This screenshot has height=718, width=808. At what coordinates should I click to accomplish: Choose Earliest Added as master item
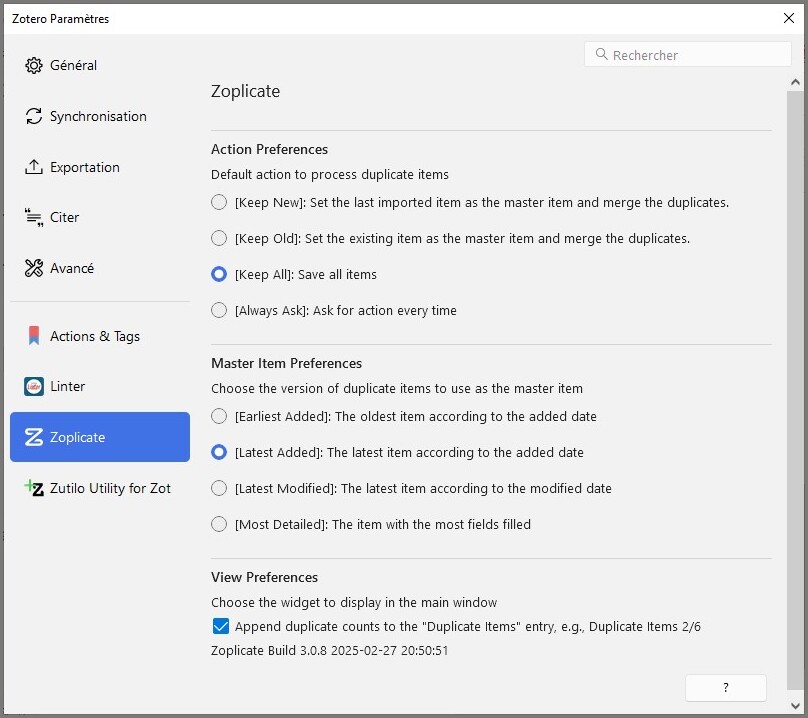219,416
